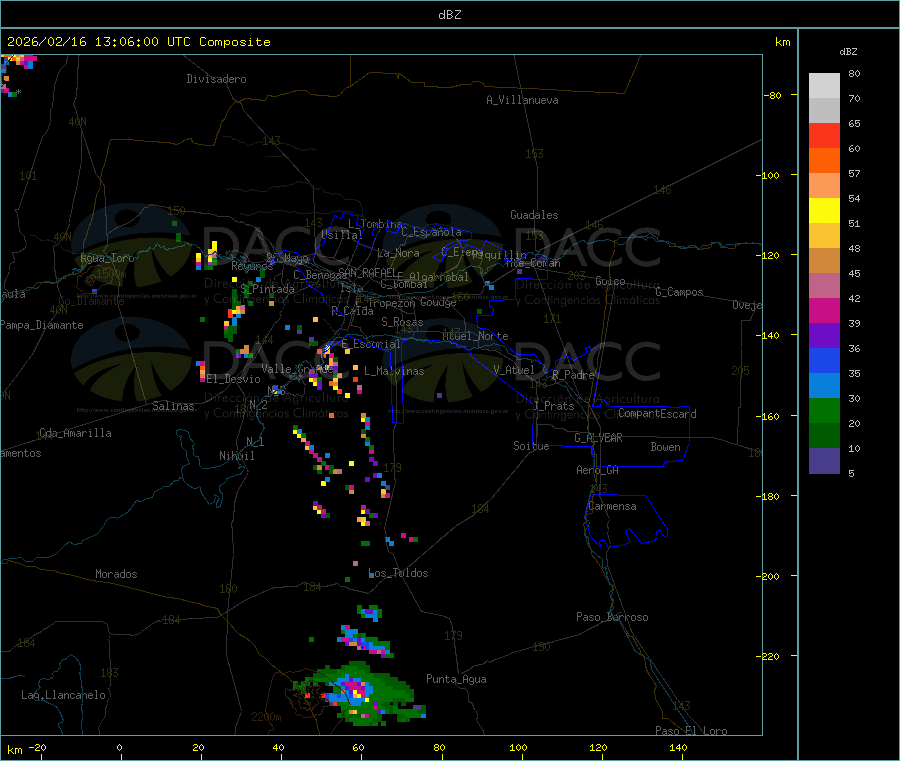900x761 pixels.
Task: Click the Aero_GA label
Action: 598,470
